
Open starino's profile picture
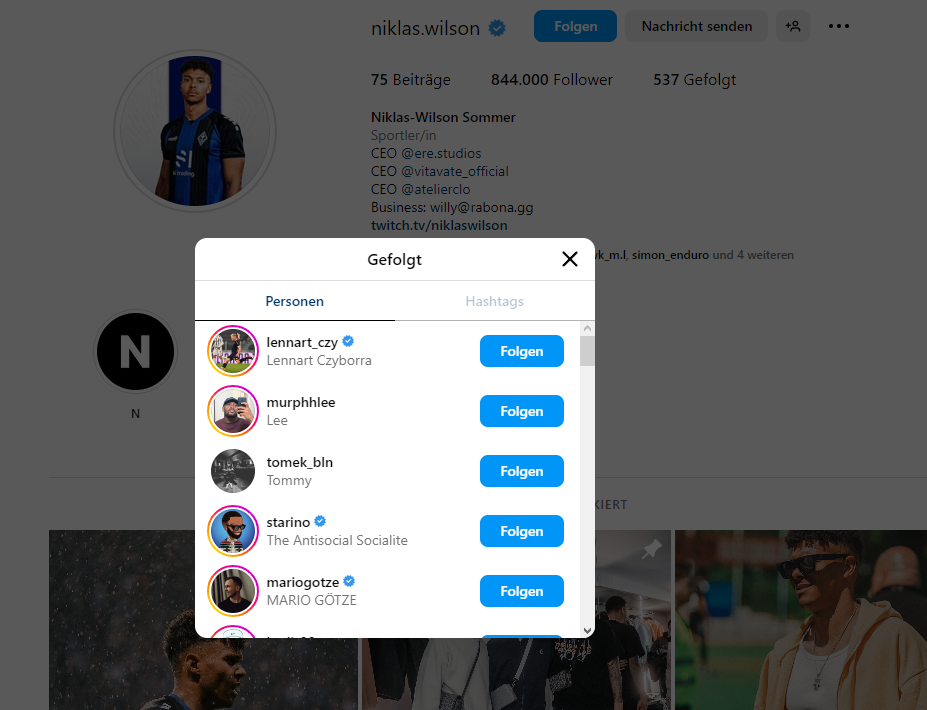tap(233, 531)
